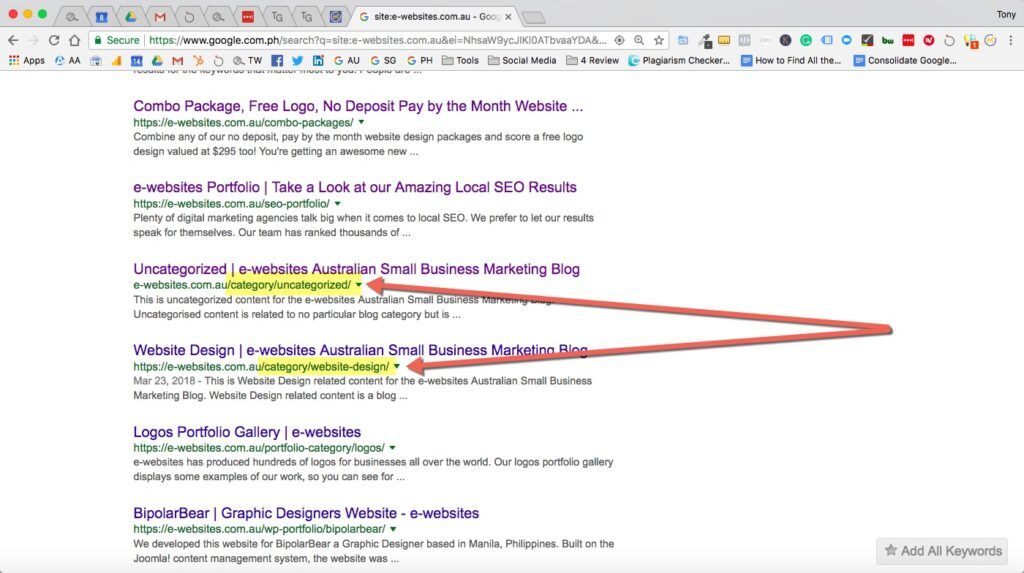Switch to the Google Calendar browser tab
1024x573 pixels.
click(101, 16)
